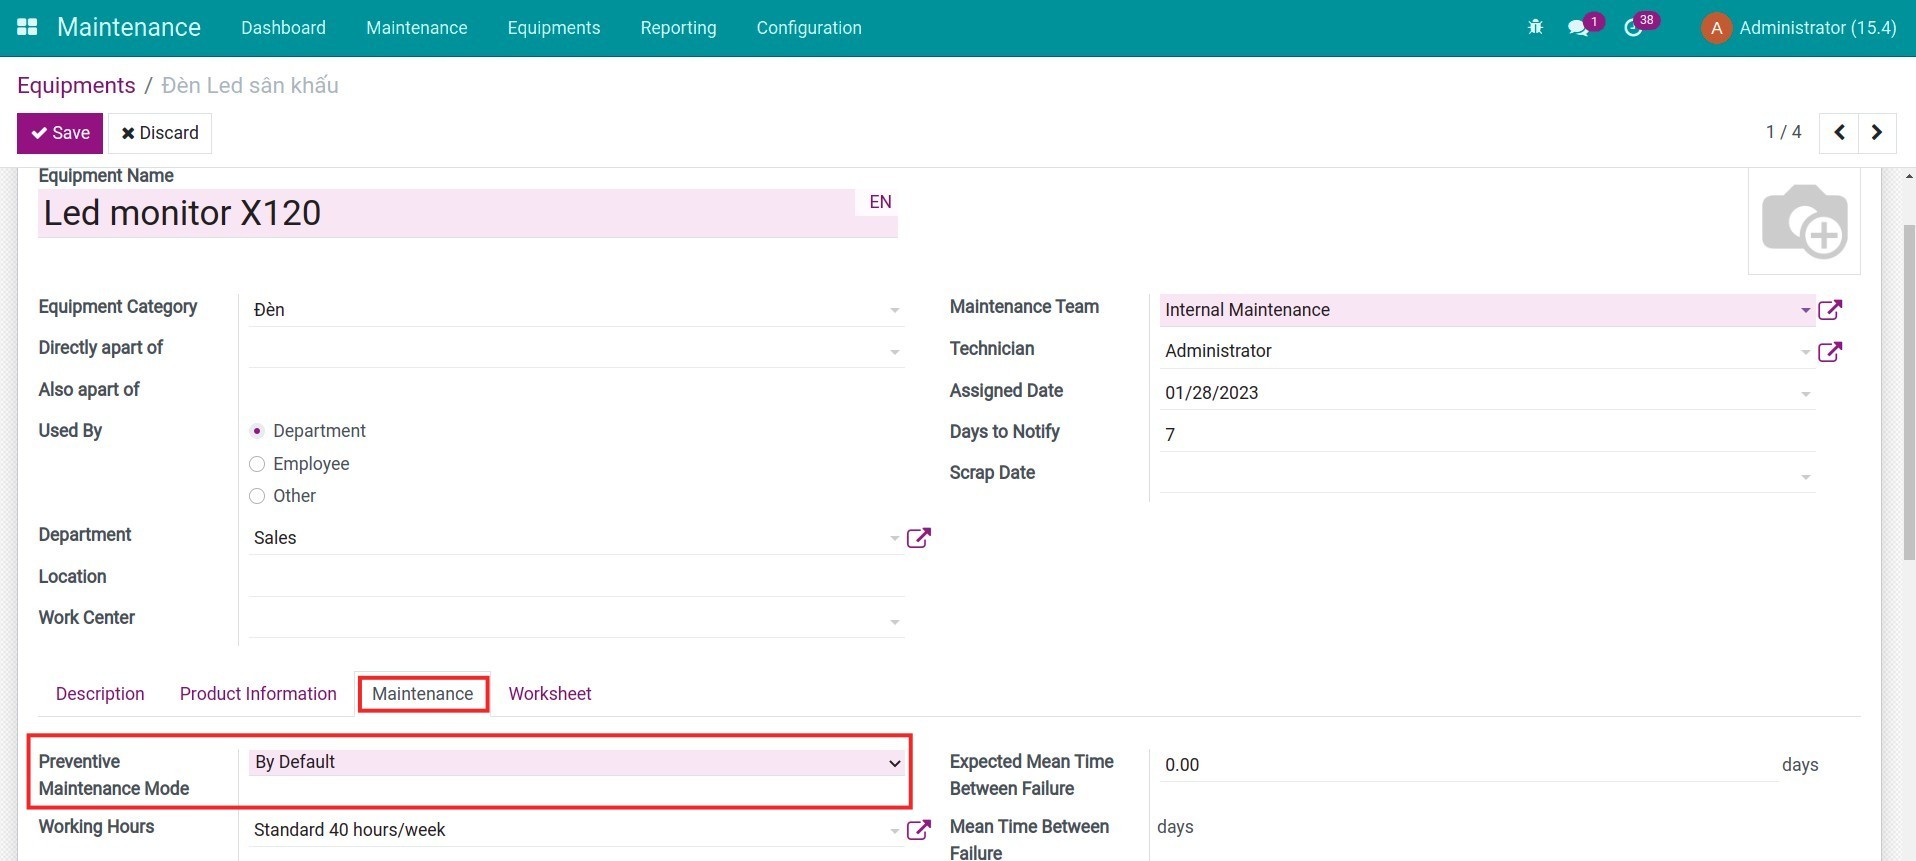Switch to the Worksheet tab
This screenshot has width=1916, height=861.
[x=549, y=694]
